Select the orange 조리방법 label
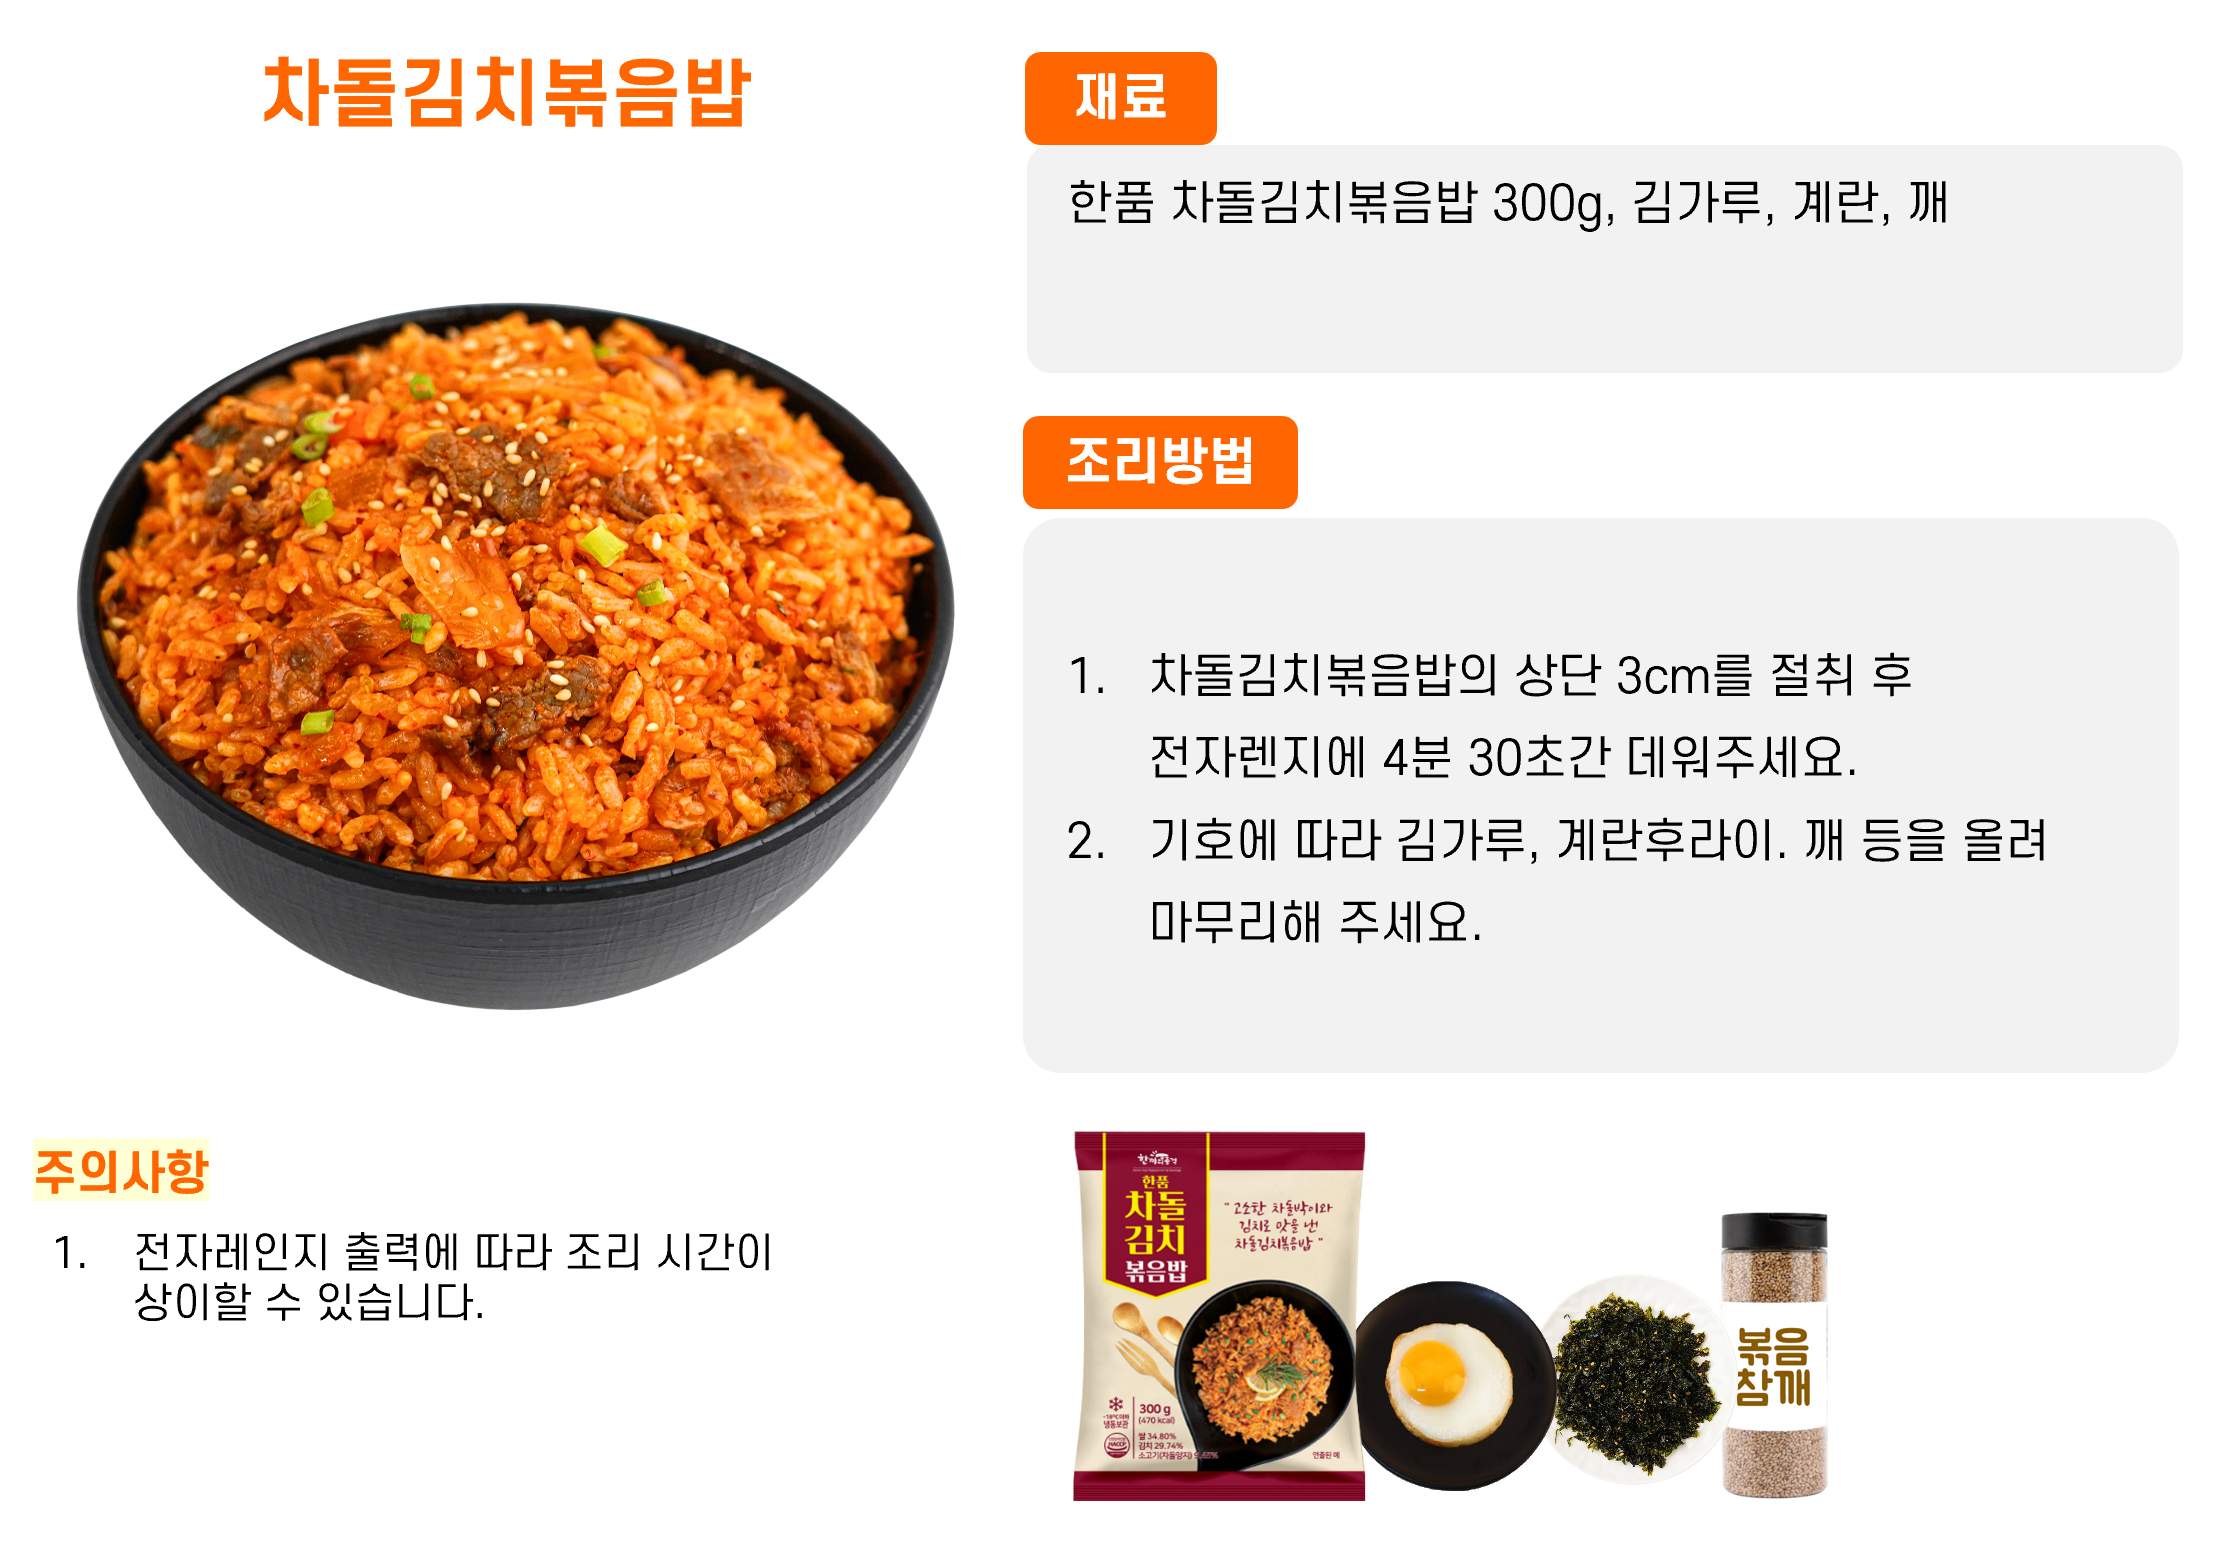Viewport: 2236px width, 1559px height. pos(1160,462)
